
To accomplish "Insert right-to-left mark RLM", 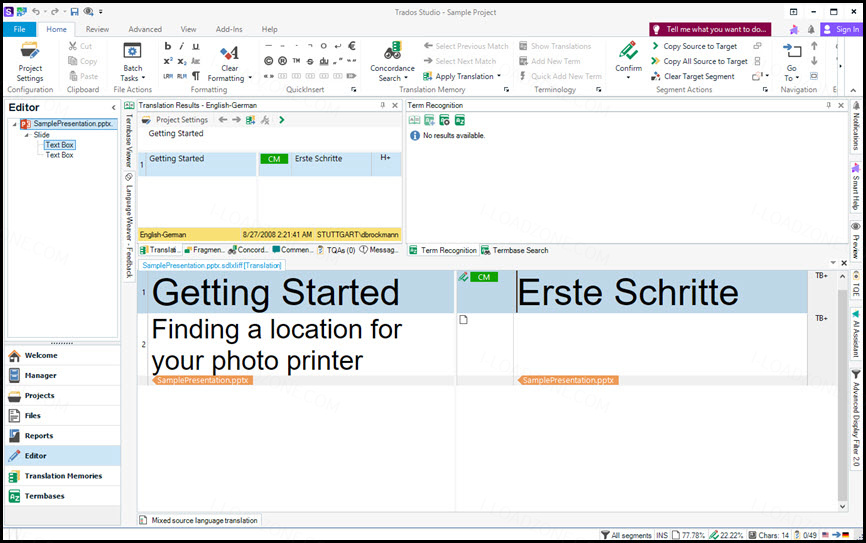I will click(182, 76).
